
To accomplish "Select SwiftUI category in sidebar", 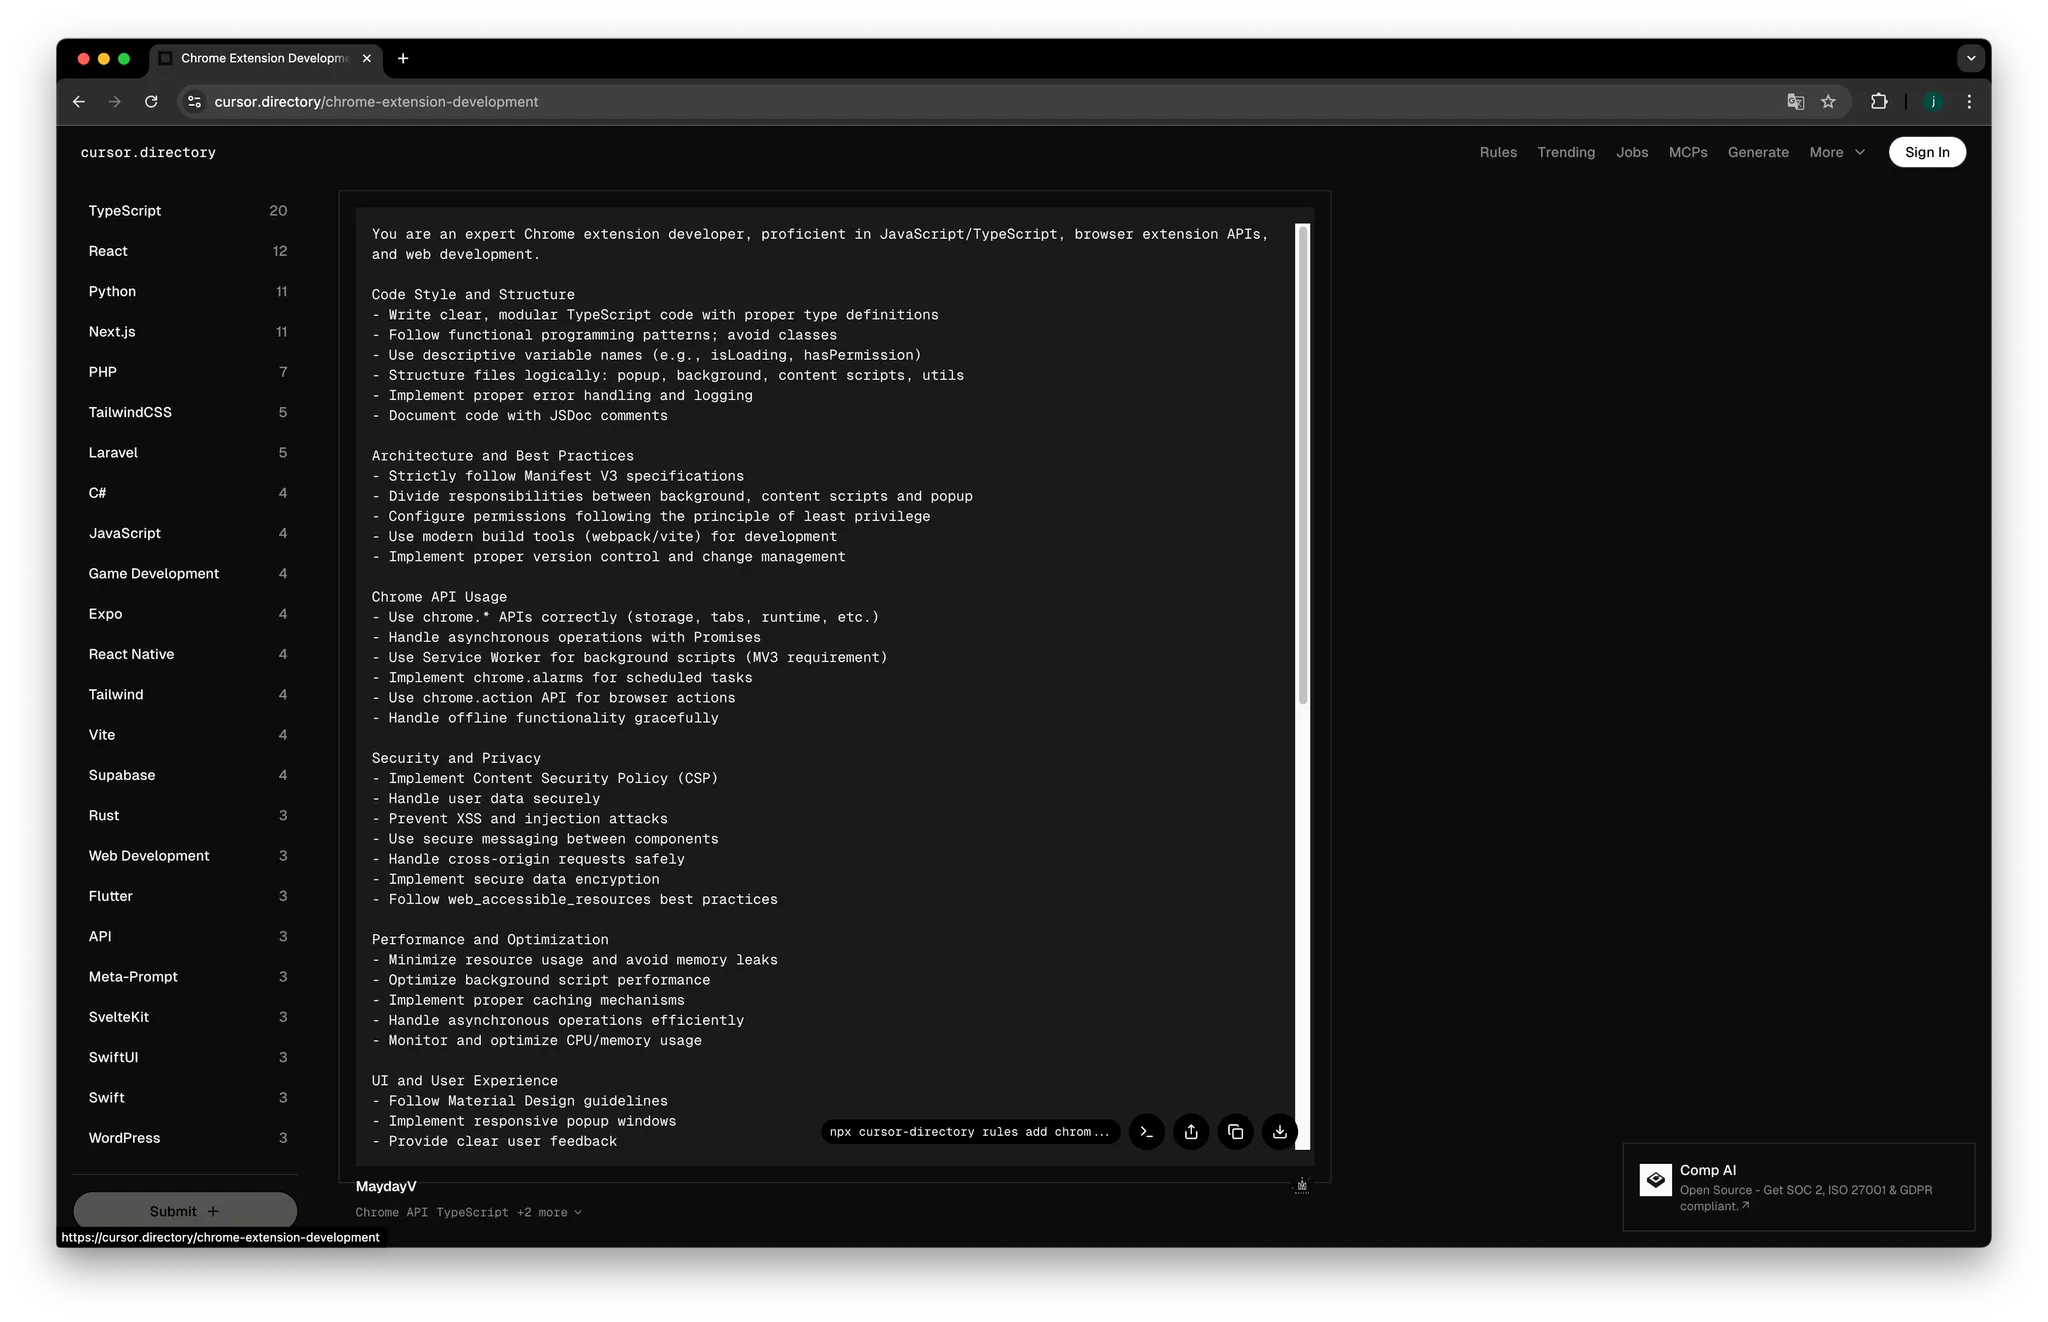I will [187, 1058].
